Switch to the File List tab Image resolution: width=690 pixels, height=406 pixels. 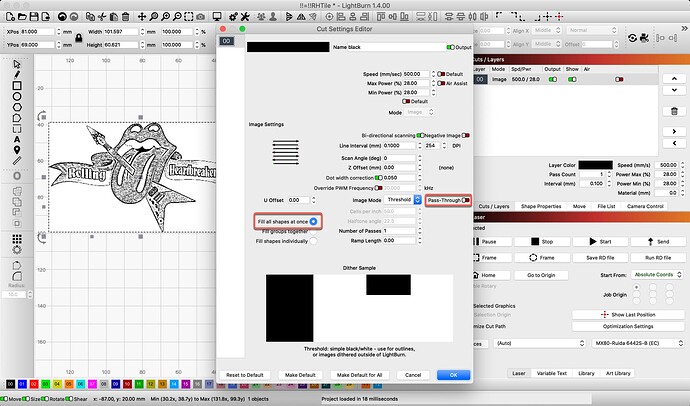606,206
